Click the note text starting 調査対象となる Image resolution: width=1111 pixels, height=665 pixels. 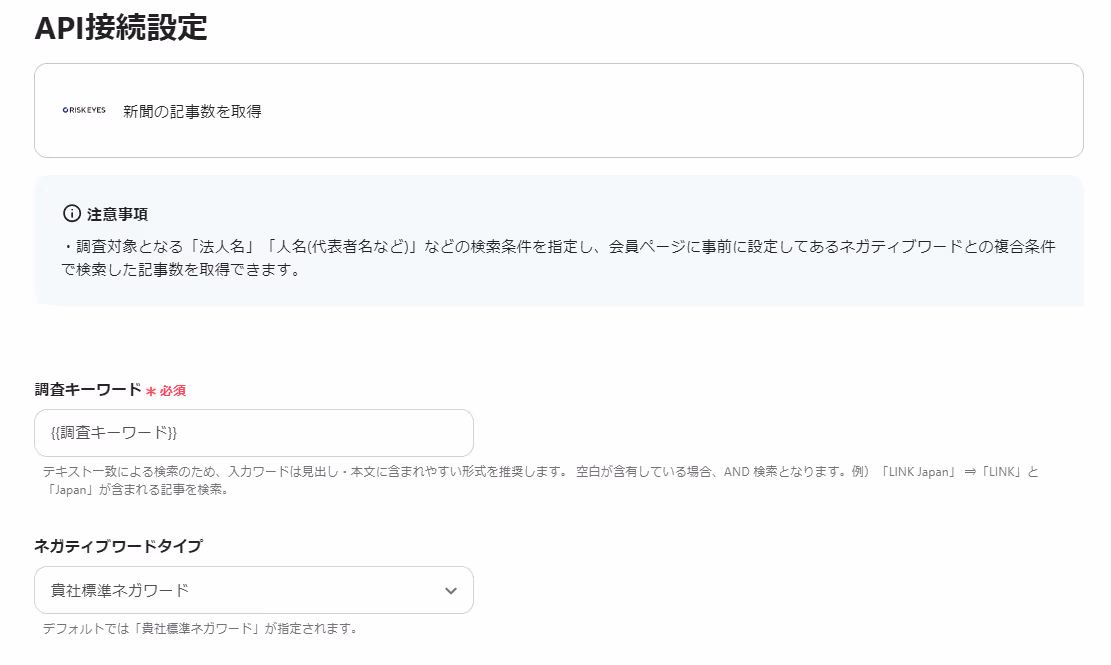(x=558, y=258)
